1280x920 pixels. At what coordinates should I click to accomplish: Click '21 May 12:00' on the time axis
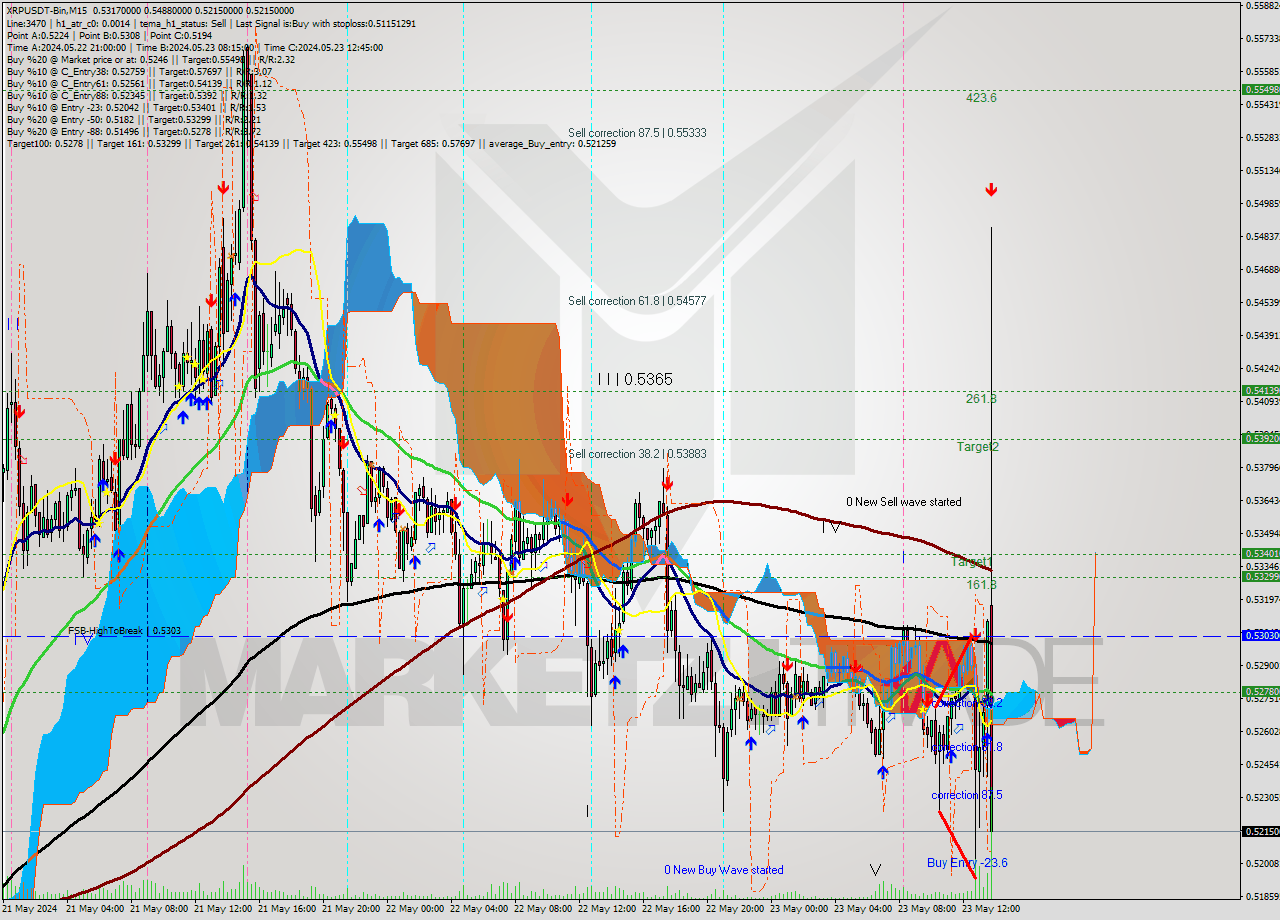(225, 909)
